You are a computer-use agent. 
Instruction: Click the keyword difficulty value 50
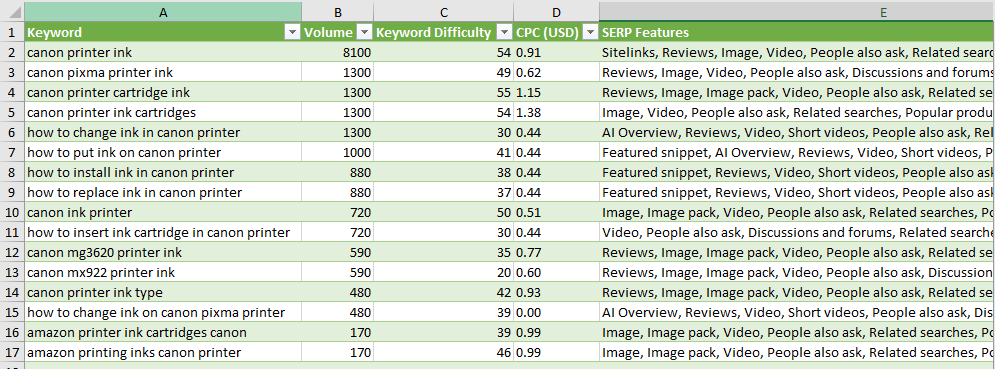pos(444,213)
